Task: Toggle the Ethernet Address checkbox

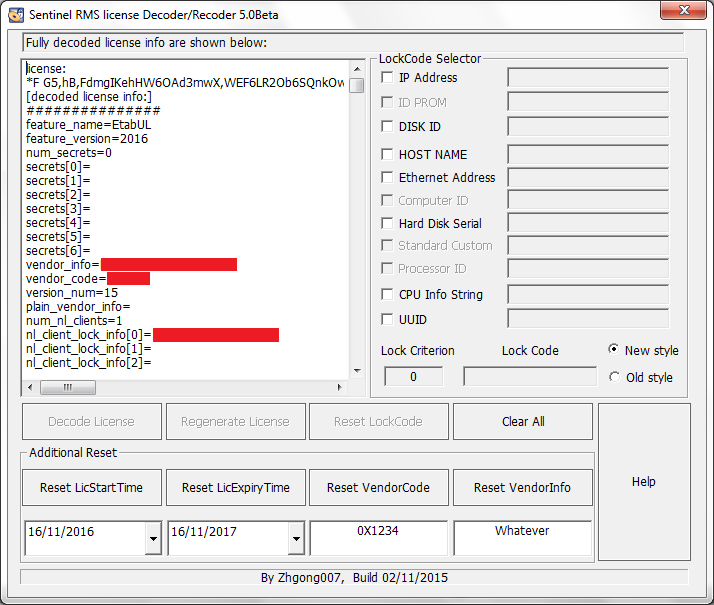Action: pos(387,177)
